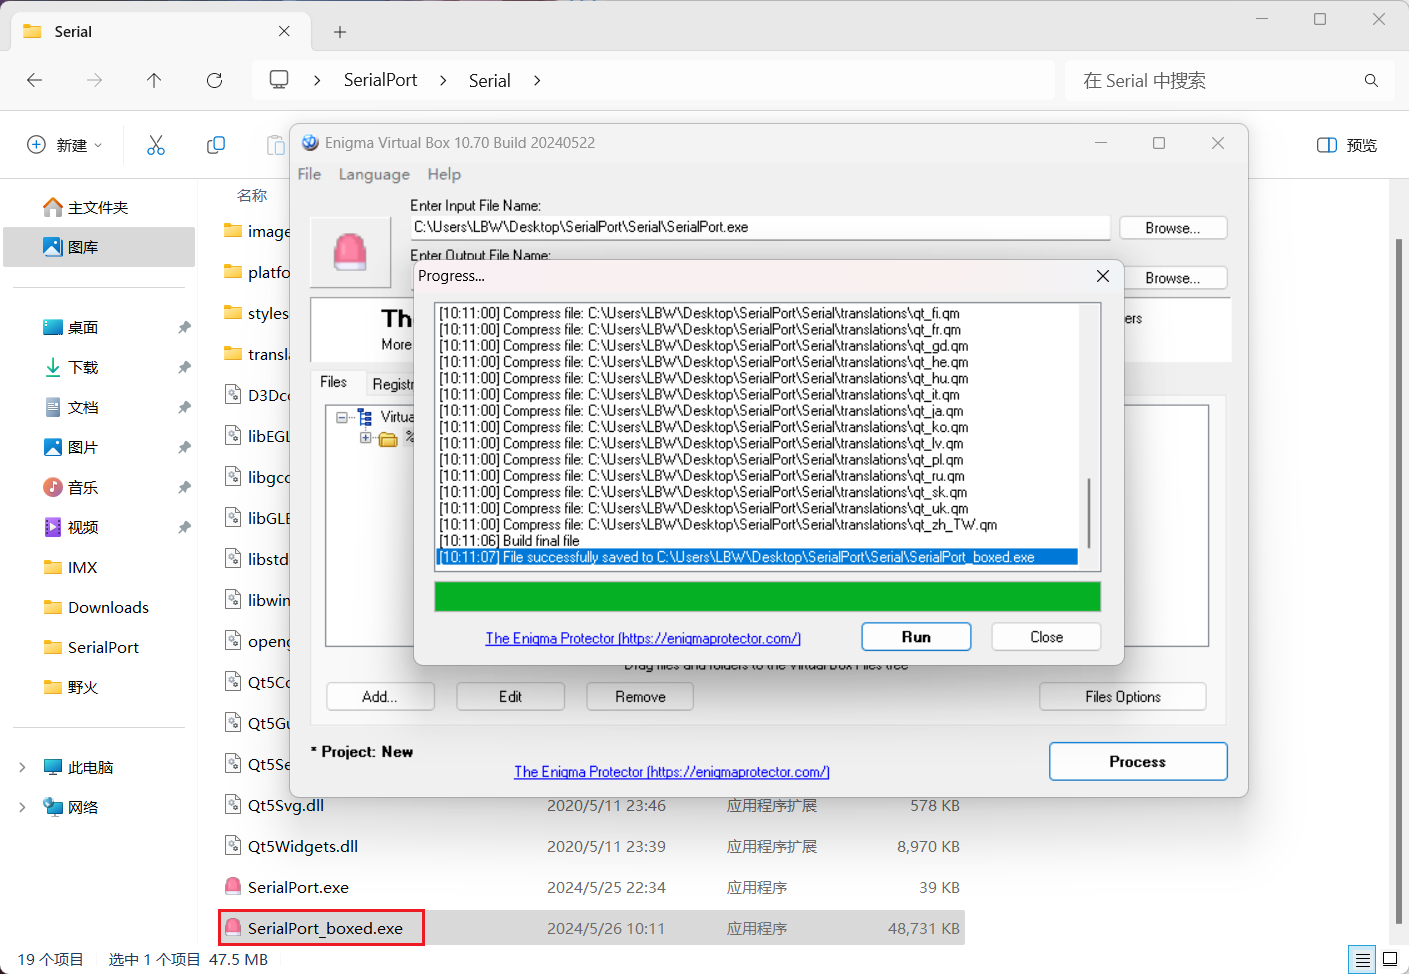Click the Run button in Progress dialog
Viewport: 1409px width, 974px height.
pyautogui.click(x=916, y=637)
